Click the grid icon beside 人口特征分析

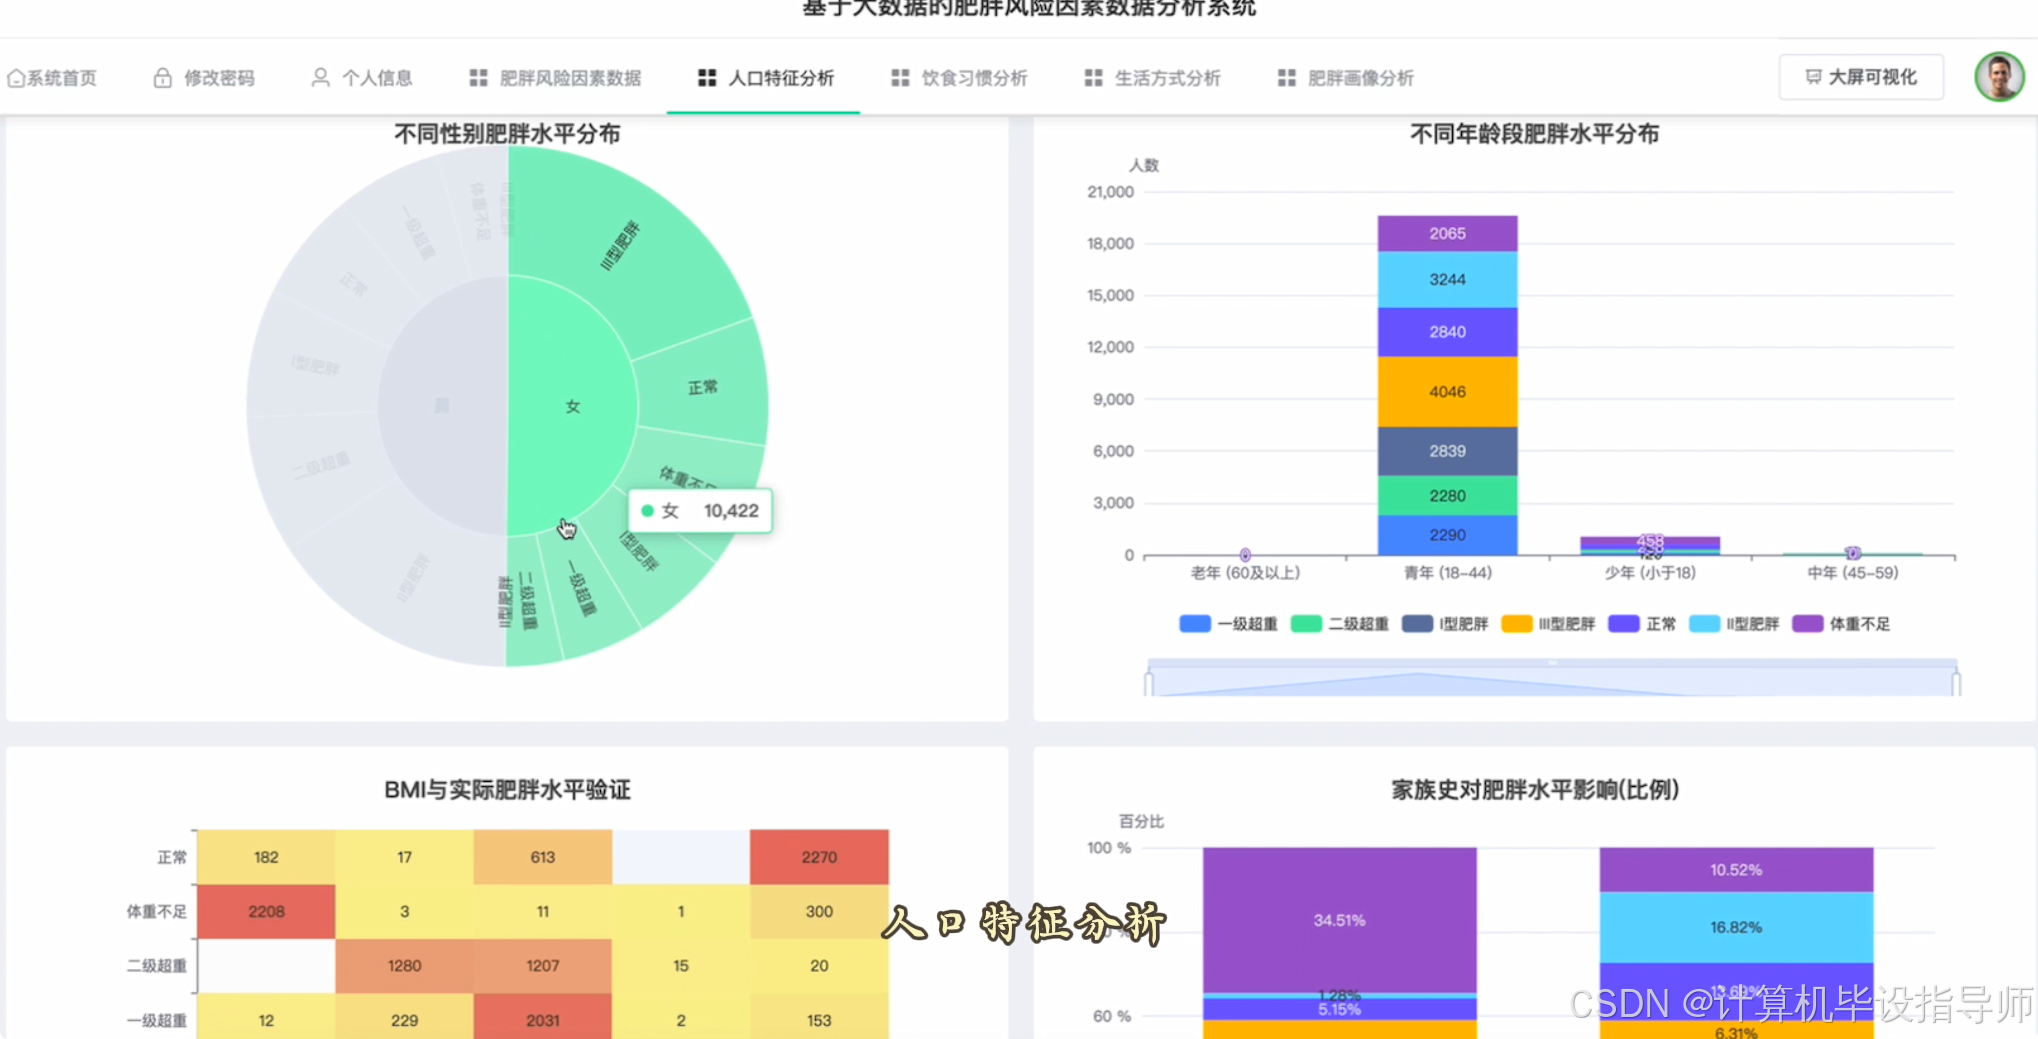[706, 78]
